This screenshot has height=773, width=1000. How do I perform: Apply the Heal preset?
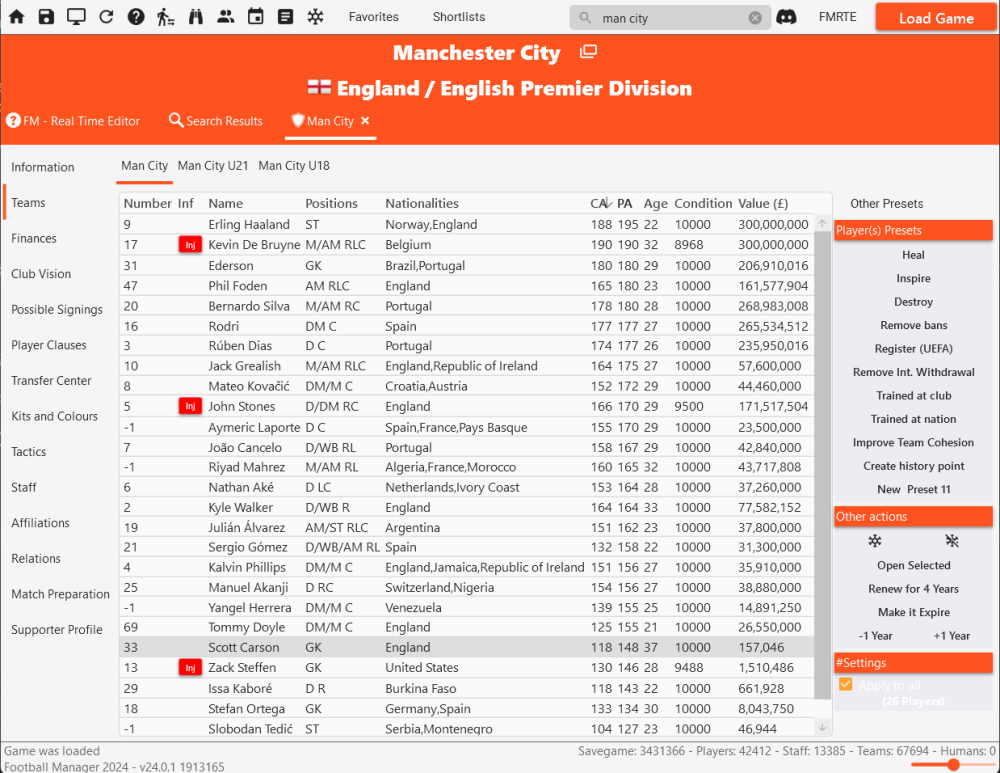913,255
